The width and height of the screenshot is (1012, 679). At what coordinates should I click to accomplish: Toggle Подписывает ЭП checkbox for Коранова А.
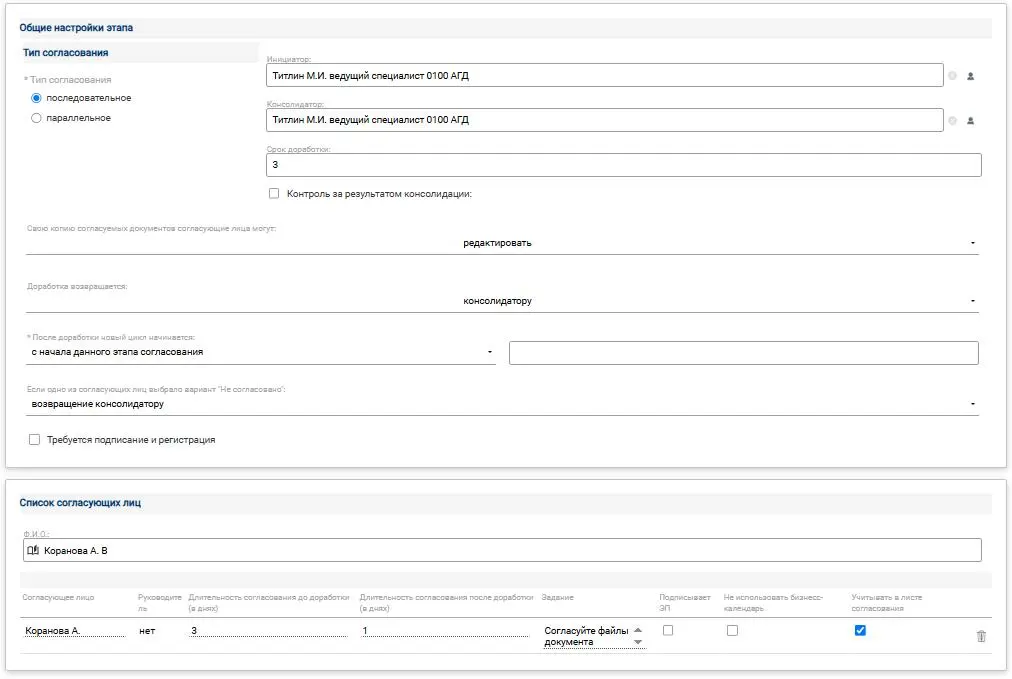tap(669, 630)
